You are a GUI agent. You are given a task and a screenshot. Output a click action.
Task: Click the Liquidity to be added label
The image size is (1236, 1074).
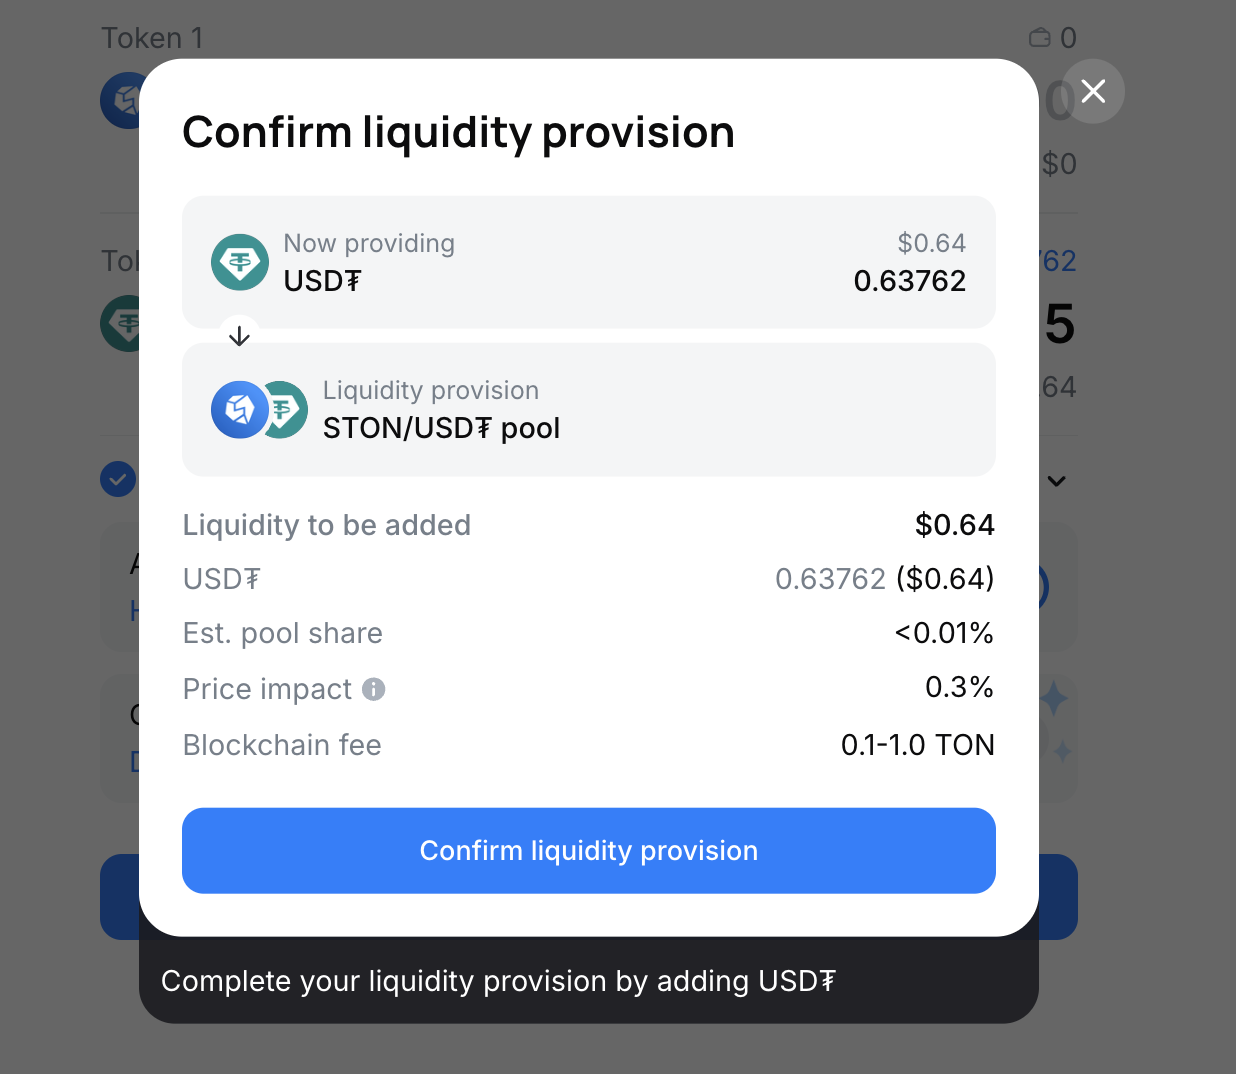(x=326, y=525)
